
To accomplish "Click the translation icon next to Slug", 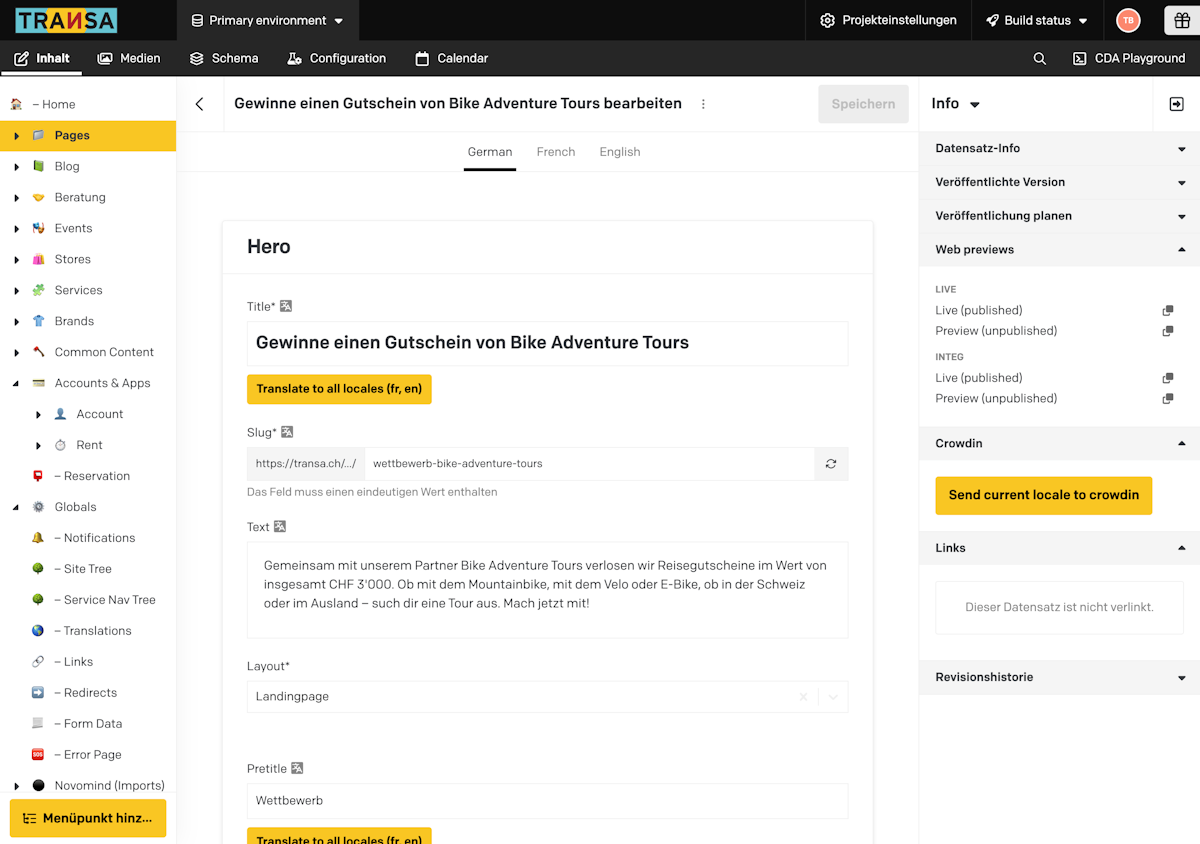I will [x=287, y=432].
